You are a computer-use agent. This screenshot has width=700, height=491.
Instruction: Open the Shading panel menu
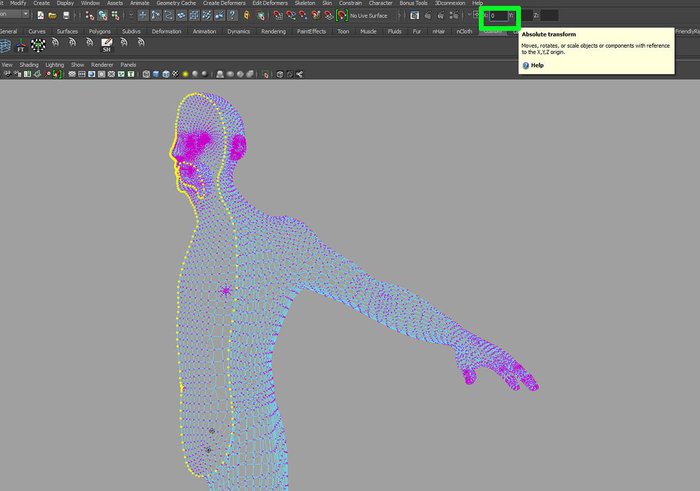point(30,64)
